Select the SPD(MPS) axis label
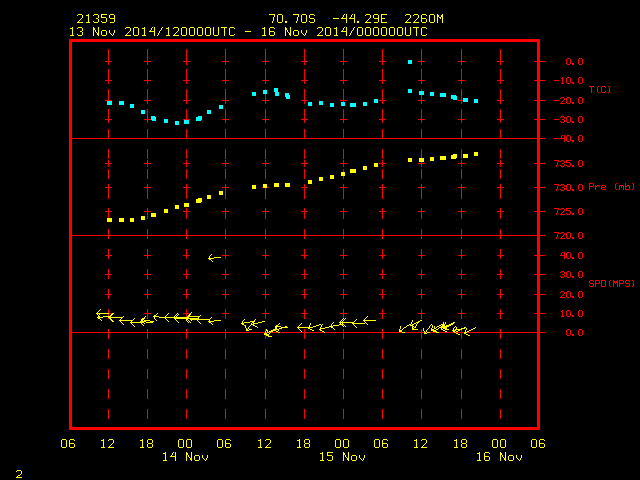640x480 pixels. (611, 283)
